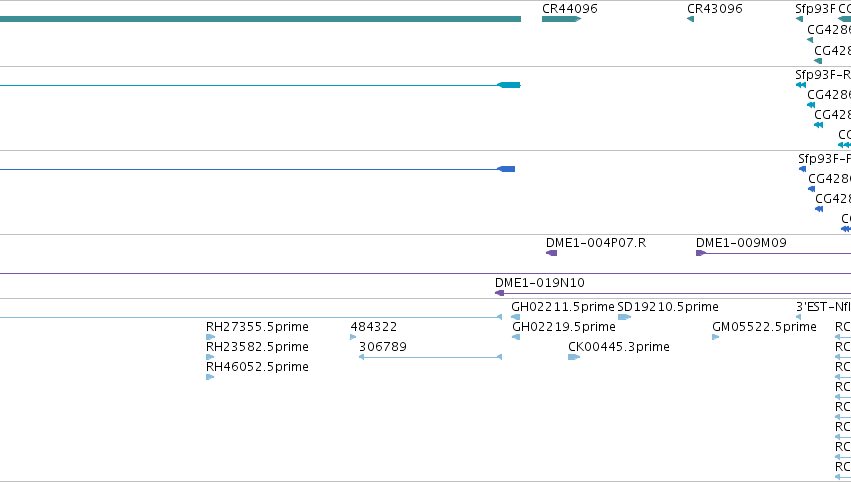This screenshot has width=851, height=482.
Task: Select the small CR43096 arrowhead glyph
Action: point(690,19)
